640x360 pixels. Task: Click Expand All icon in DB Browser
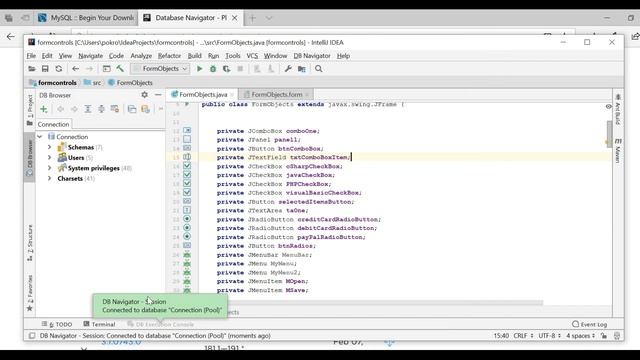88,109
